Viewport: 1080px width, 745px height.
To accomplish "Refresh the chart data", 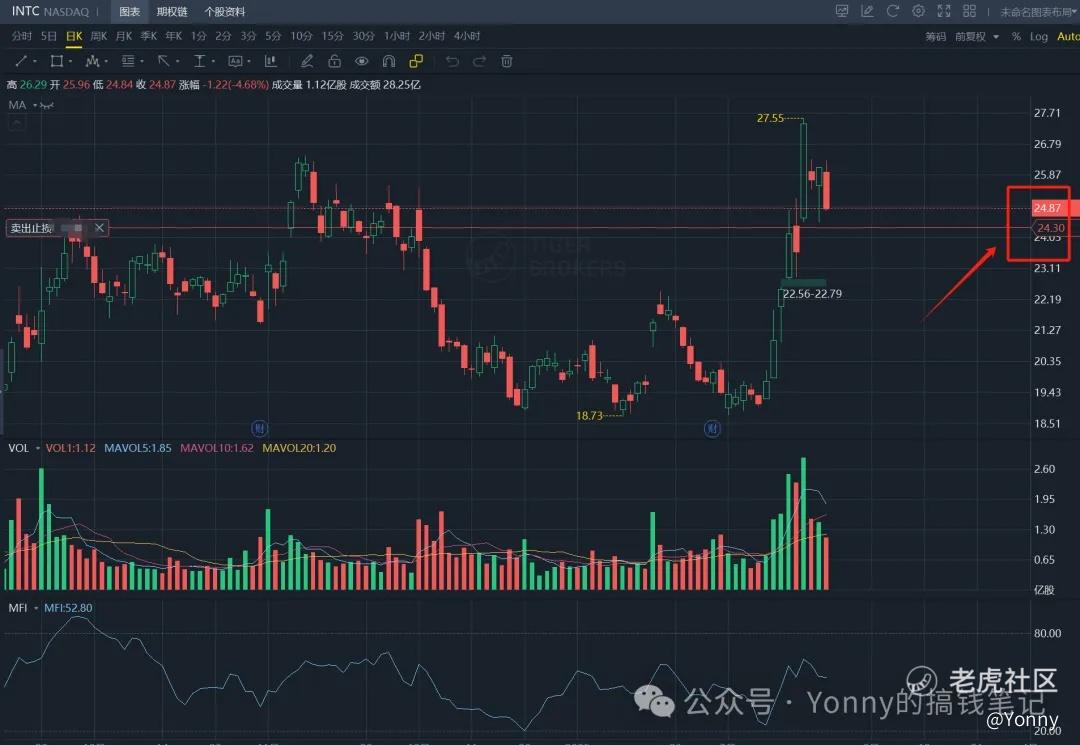I will 893,11.
